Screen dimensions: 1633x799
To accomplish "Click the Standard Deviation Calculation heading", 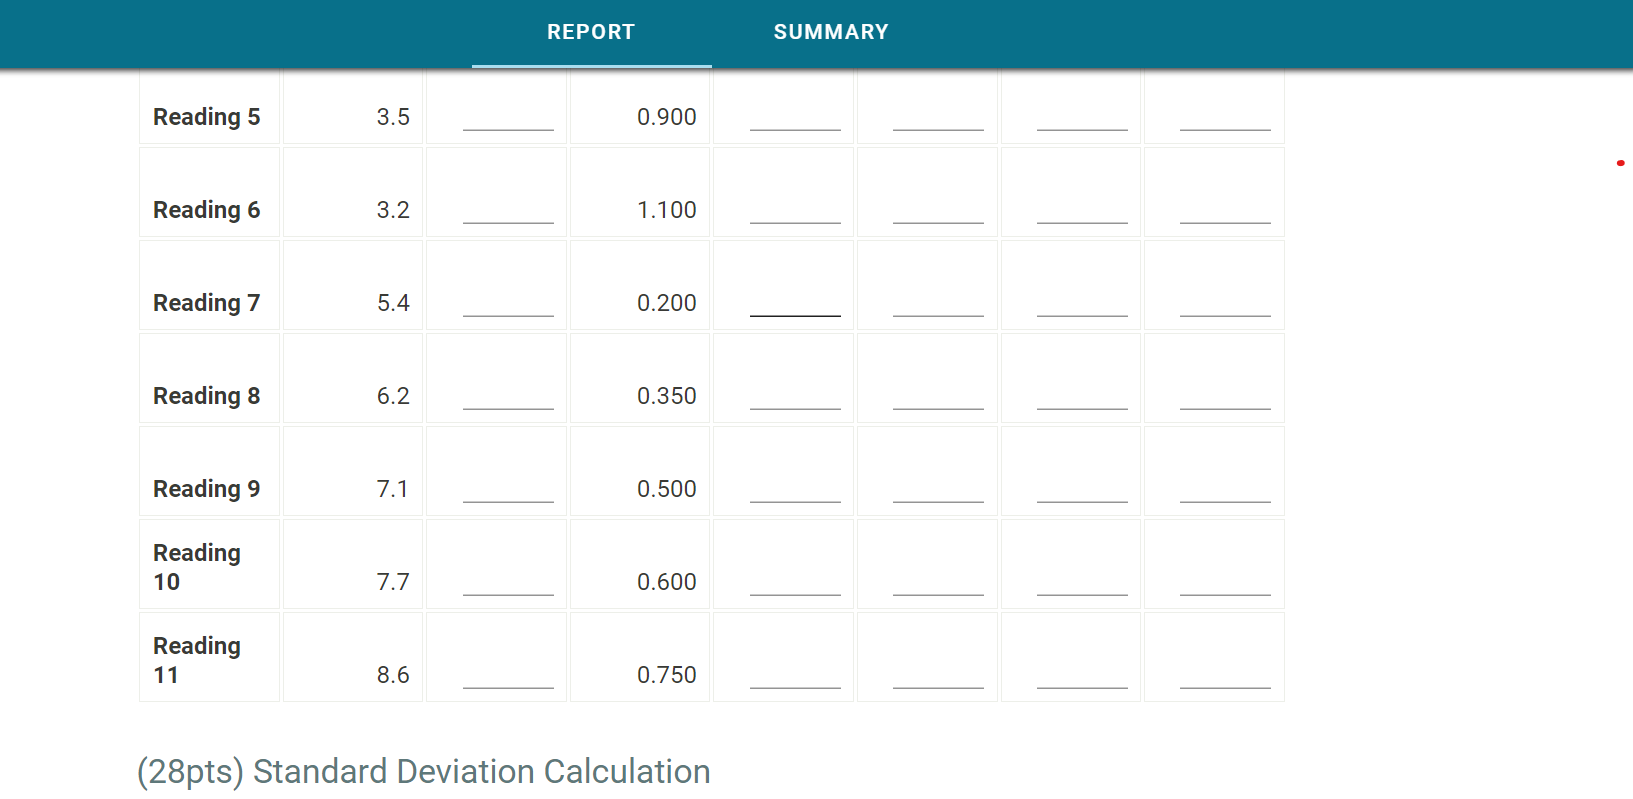I will [x=423, y=771].
